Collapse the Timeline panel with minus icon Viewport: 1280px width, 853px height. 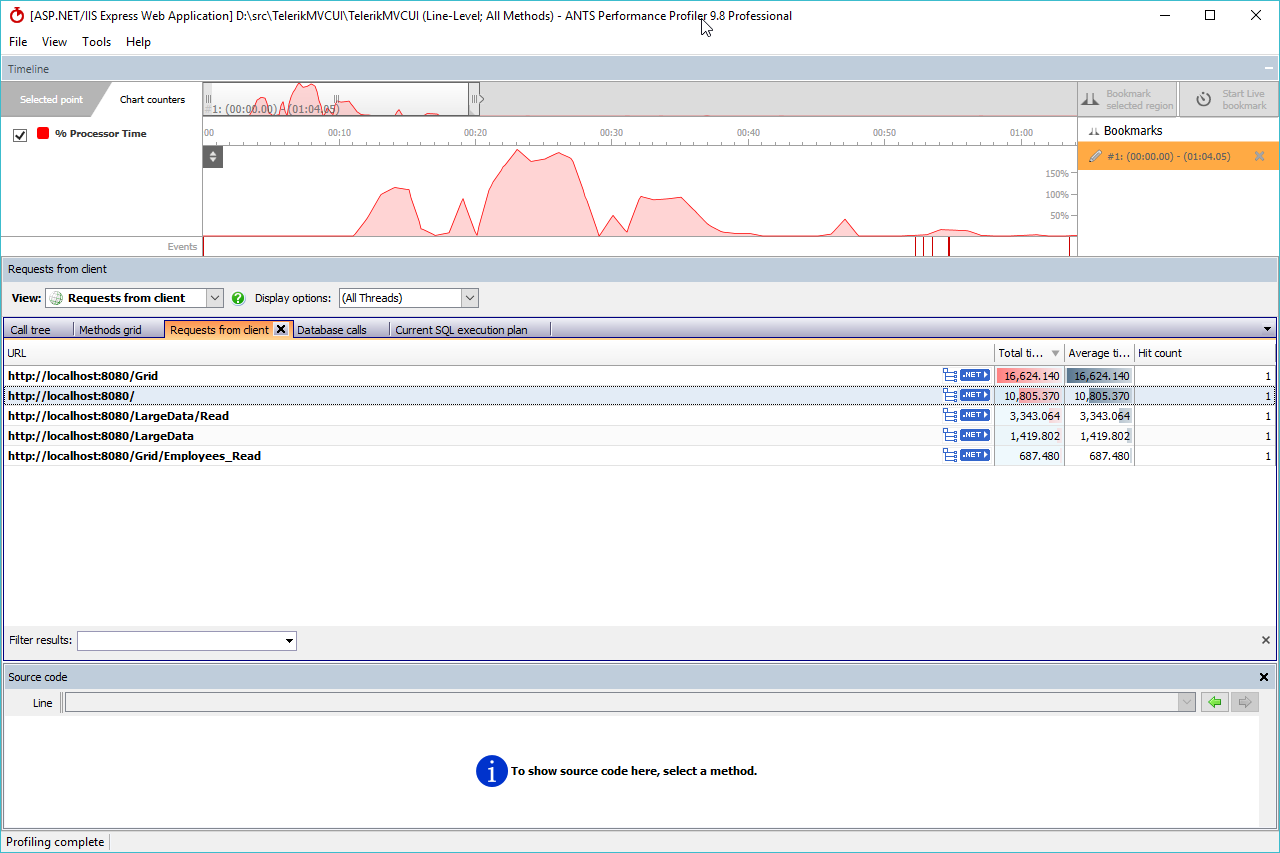(1268, 69)
